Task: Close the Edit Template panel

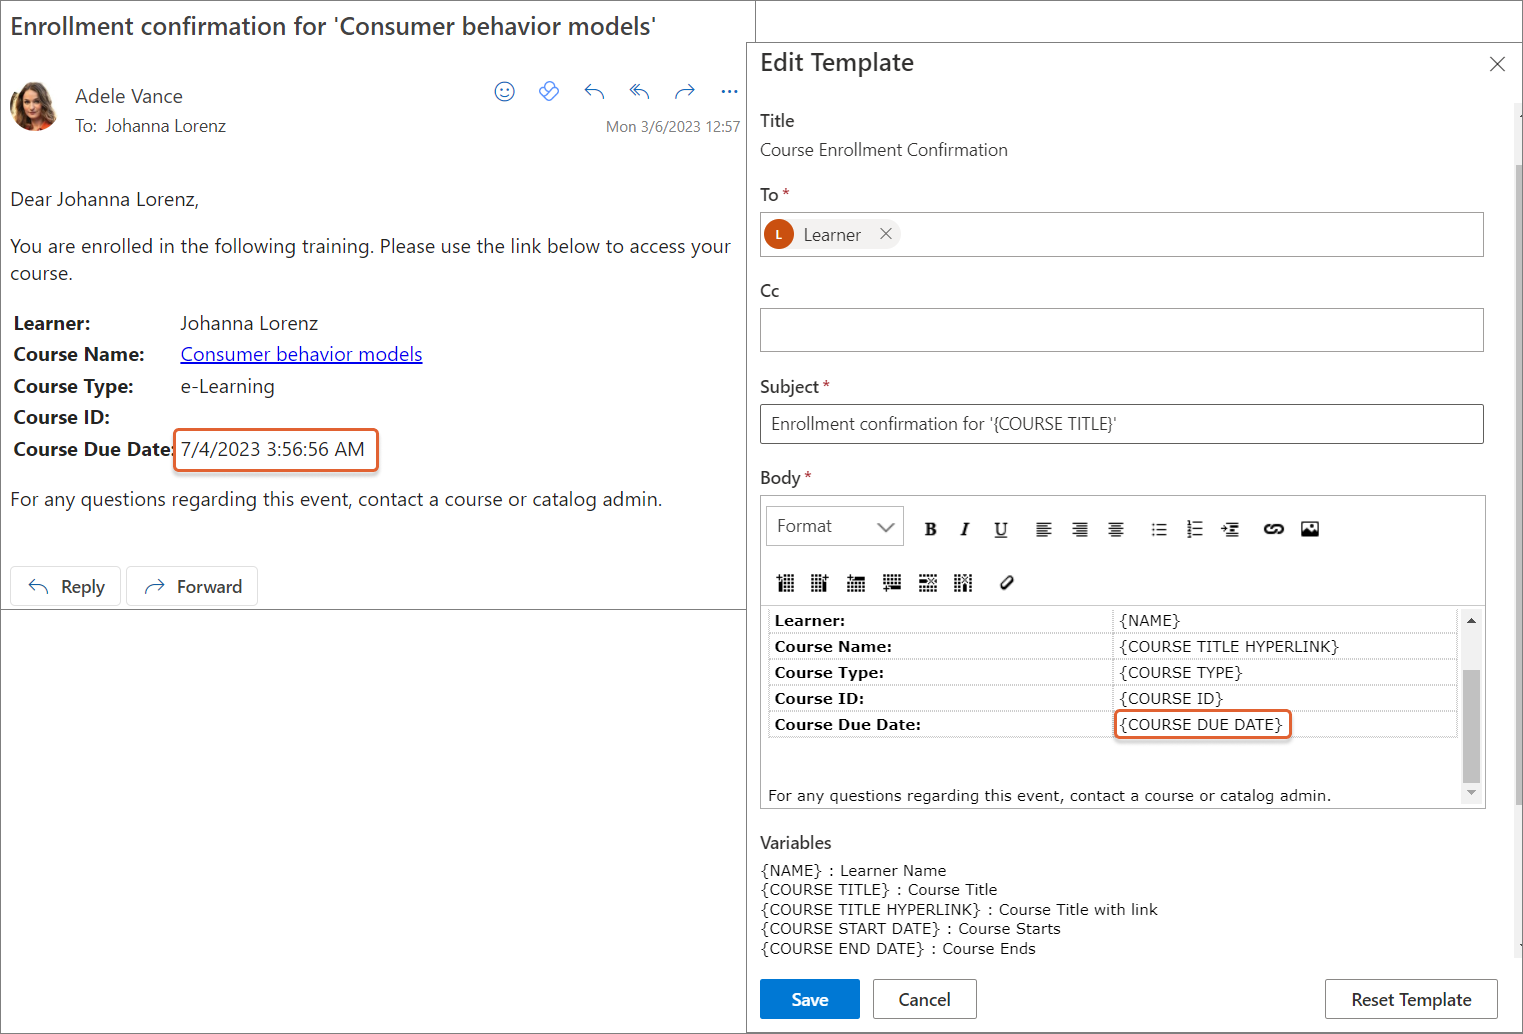Action: click(x=1496, y=64)
